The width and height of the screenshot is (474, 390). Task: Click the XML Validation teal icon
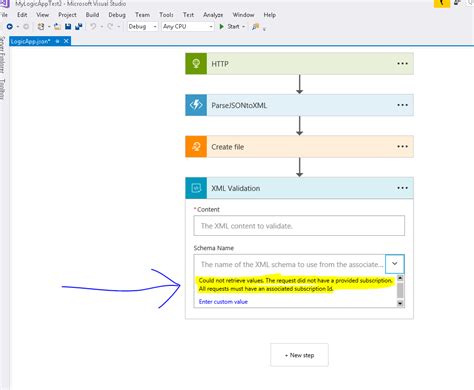(196, 188)
